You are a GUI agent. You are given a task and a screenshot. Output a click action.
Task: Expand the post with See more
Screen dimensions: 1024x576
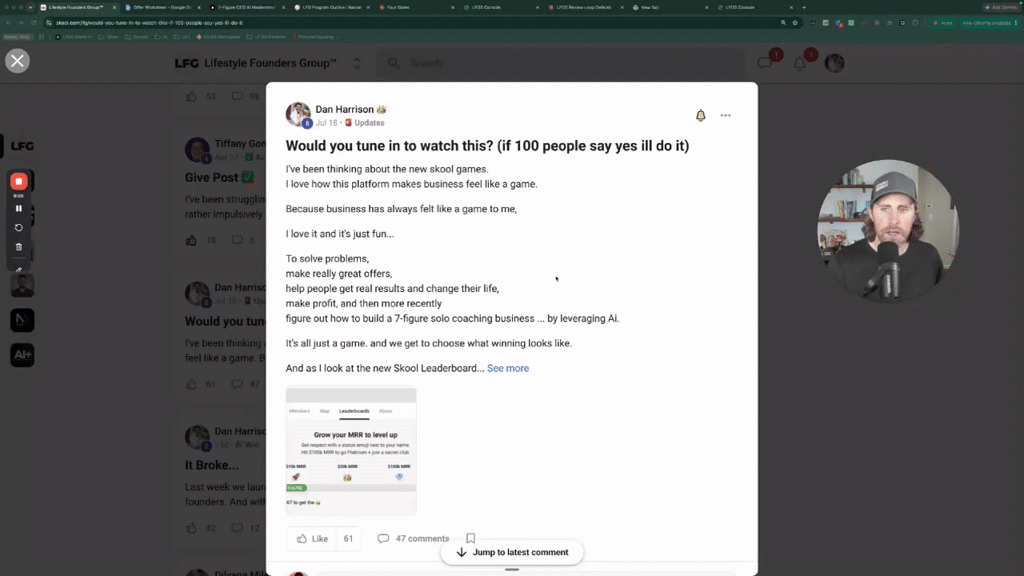508,368
